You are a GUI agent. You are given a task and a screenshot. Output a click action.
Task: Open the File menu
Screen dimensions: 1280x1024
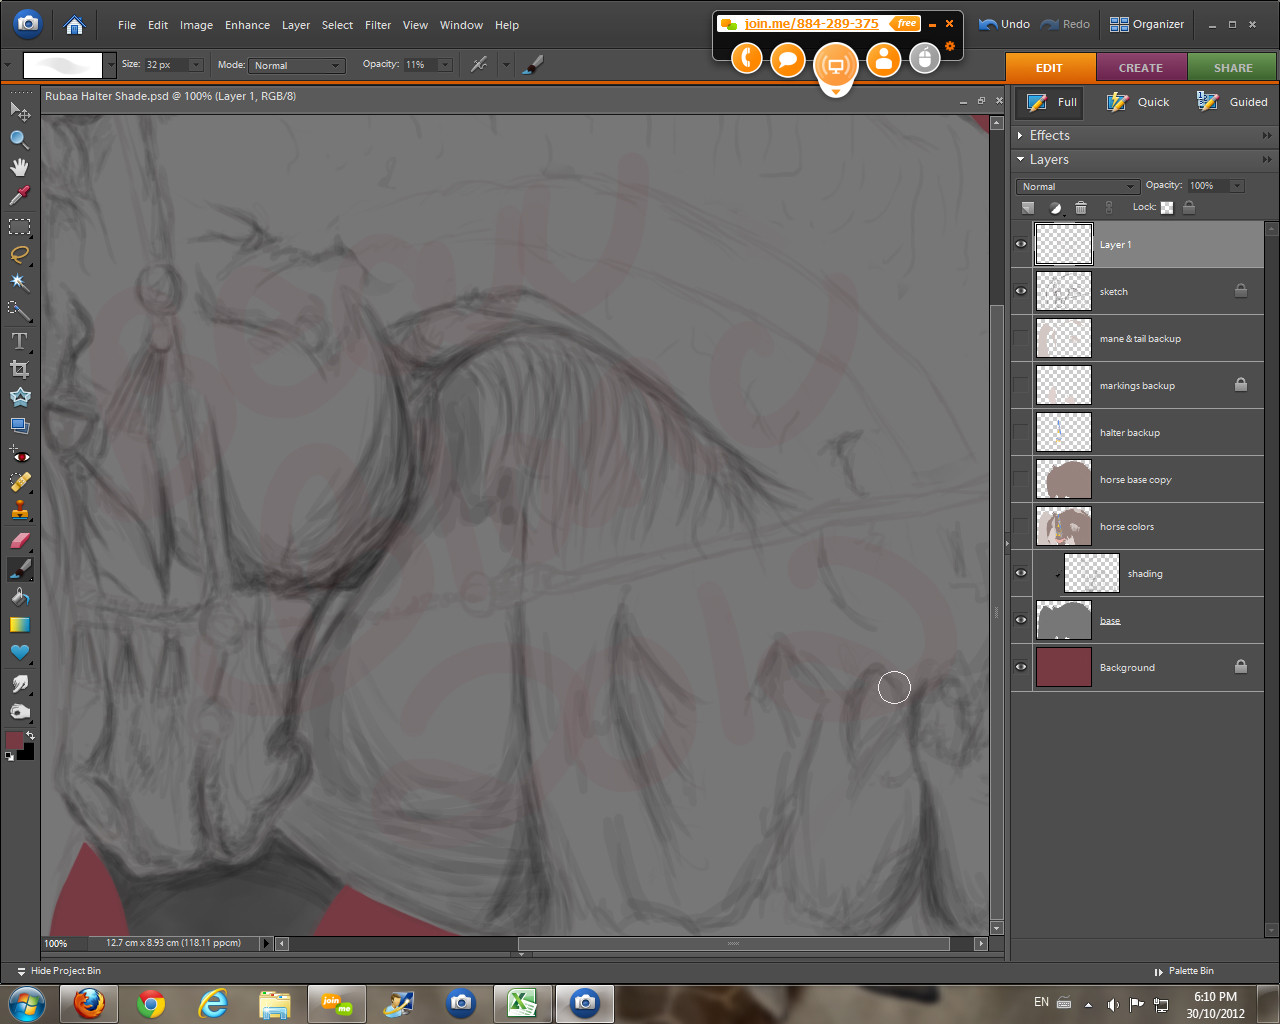[x=127, y=25]
